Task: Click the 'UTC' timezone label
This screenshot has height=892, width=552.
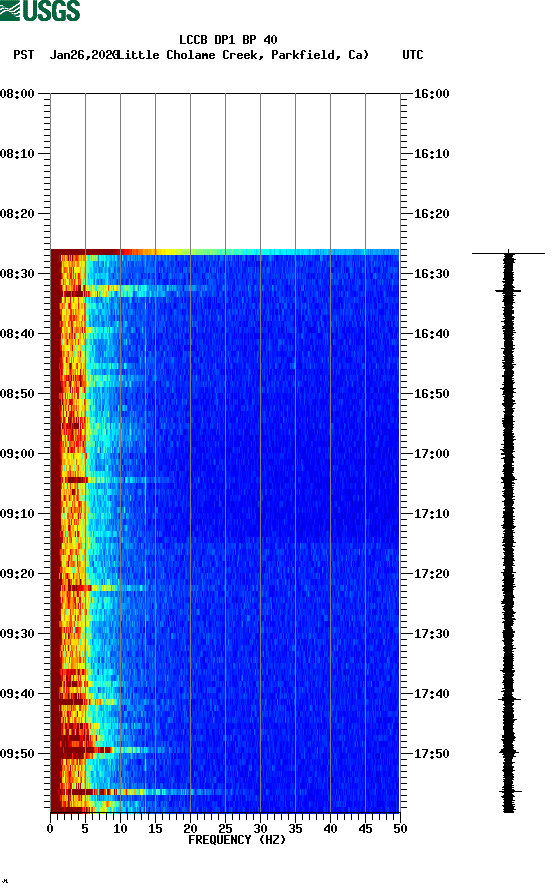Action: [413, 55]
